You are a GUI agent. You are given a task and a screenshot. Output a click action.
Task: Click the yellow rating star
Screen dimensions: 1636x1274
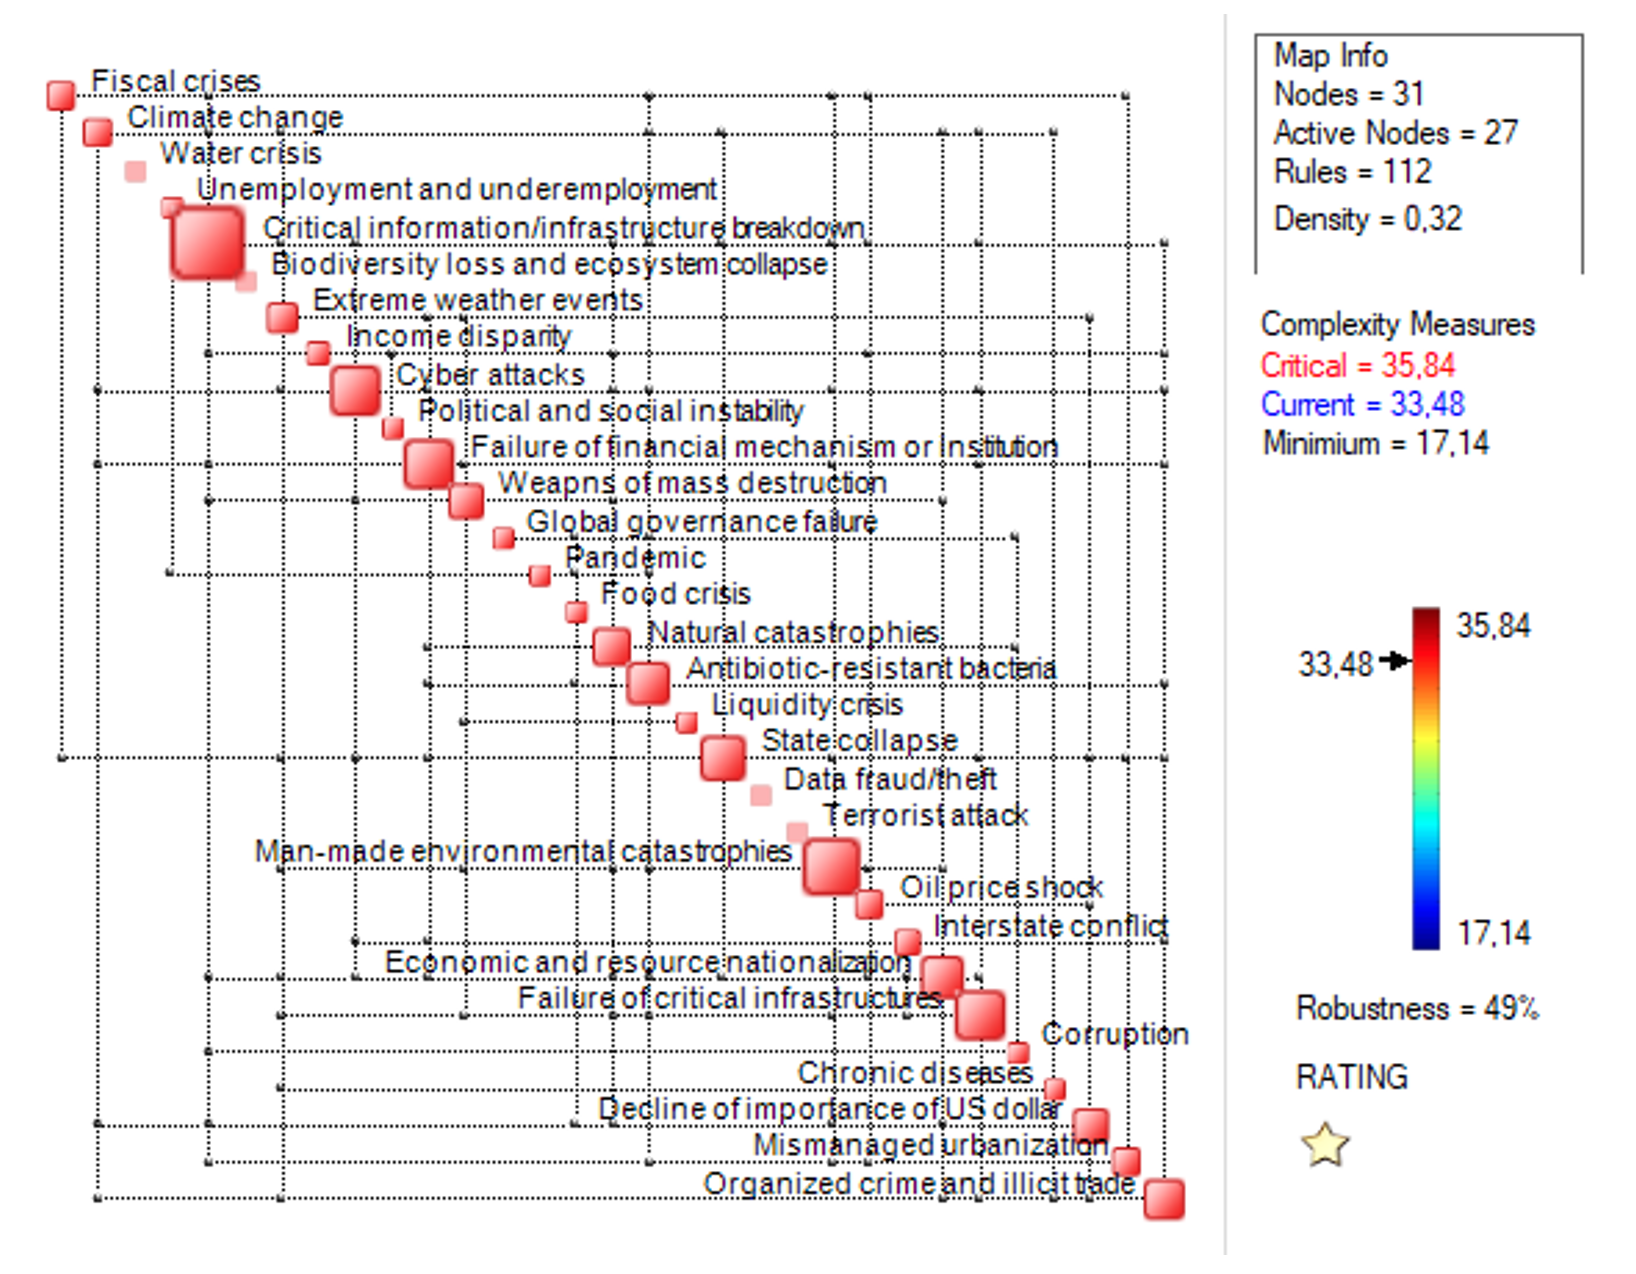tap(1325, 1145)
